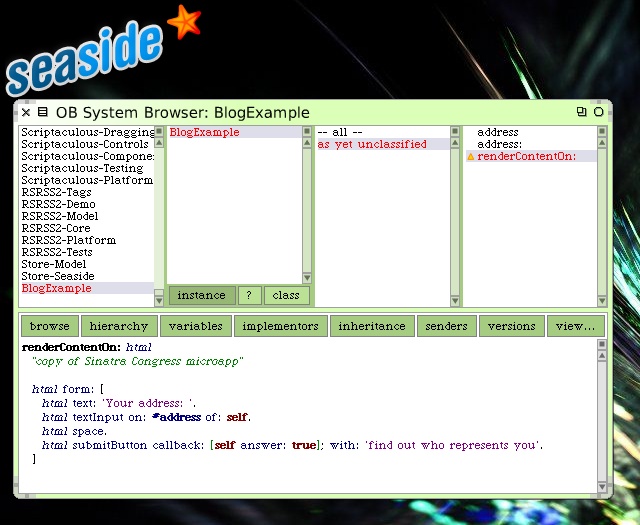Click inside the code editor on submitButton line
This screenshot has height=525, width=640.
click(x=292, y=445)
